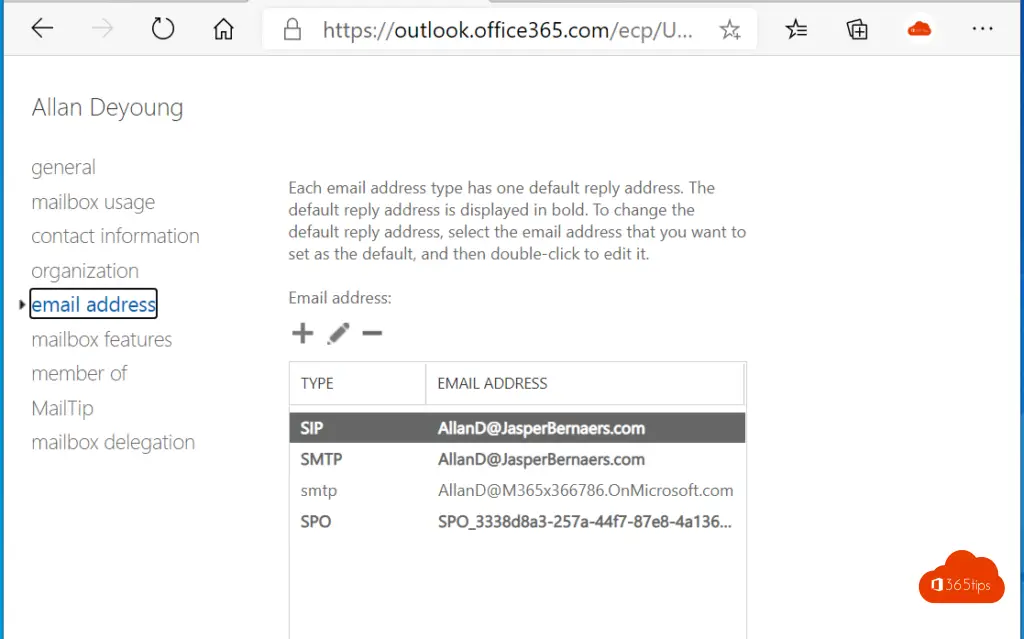1024x639 pixels.
Task: Click the orange cloud extension icon
Action: [920, 29]
